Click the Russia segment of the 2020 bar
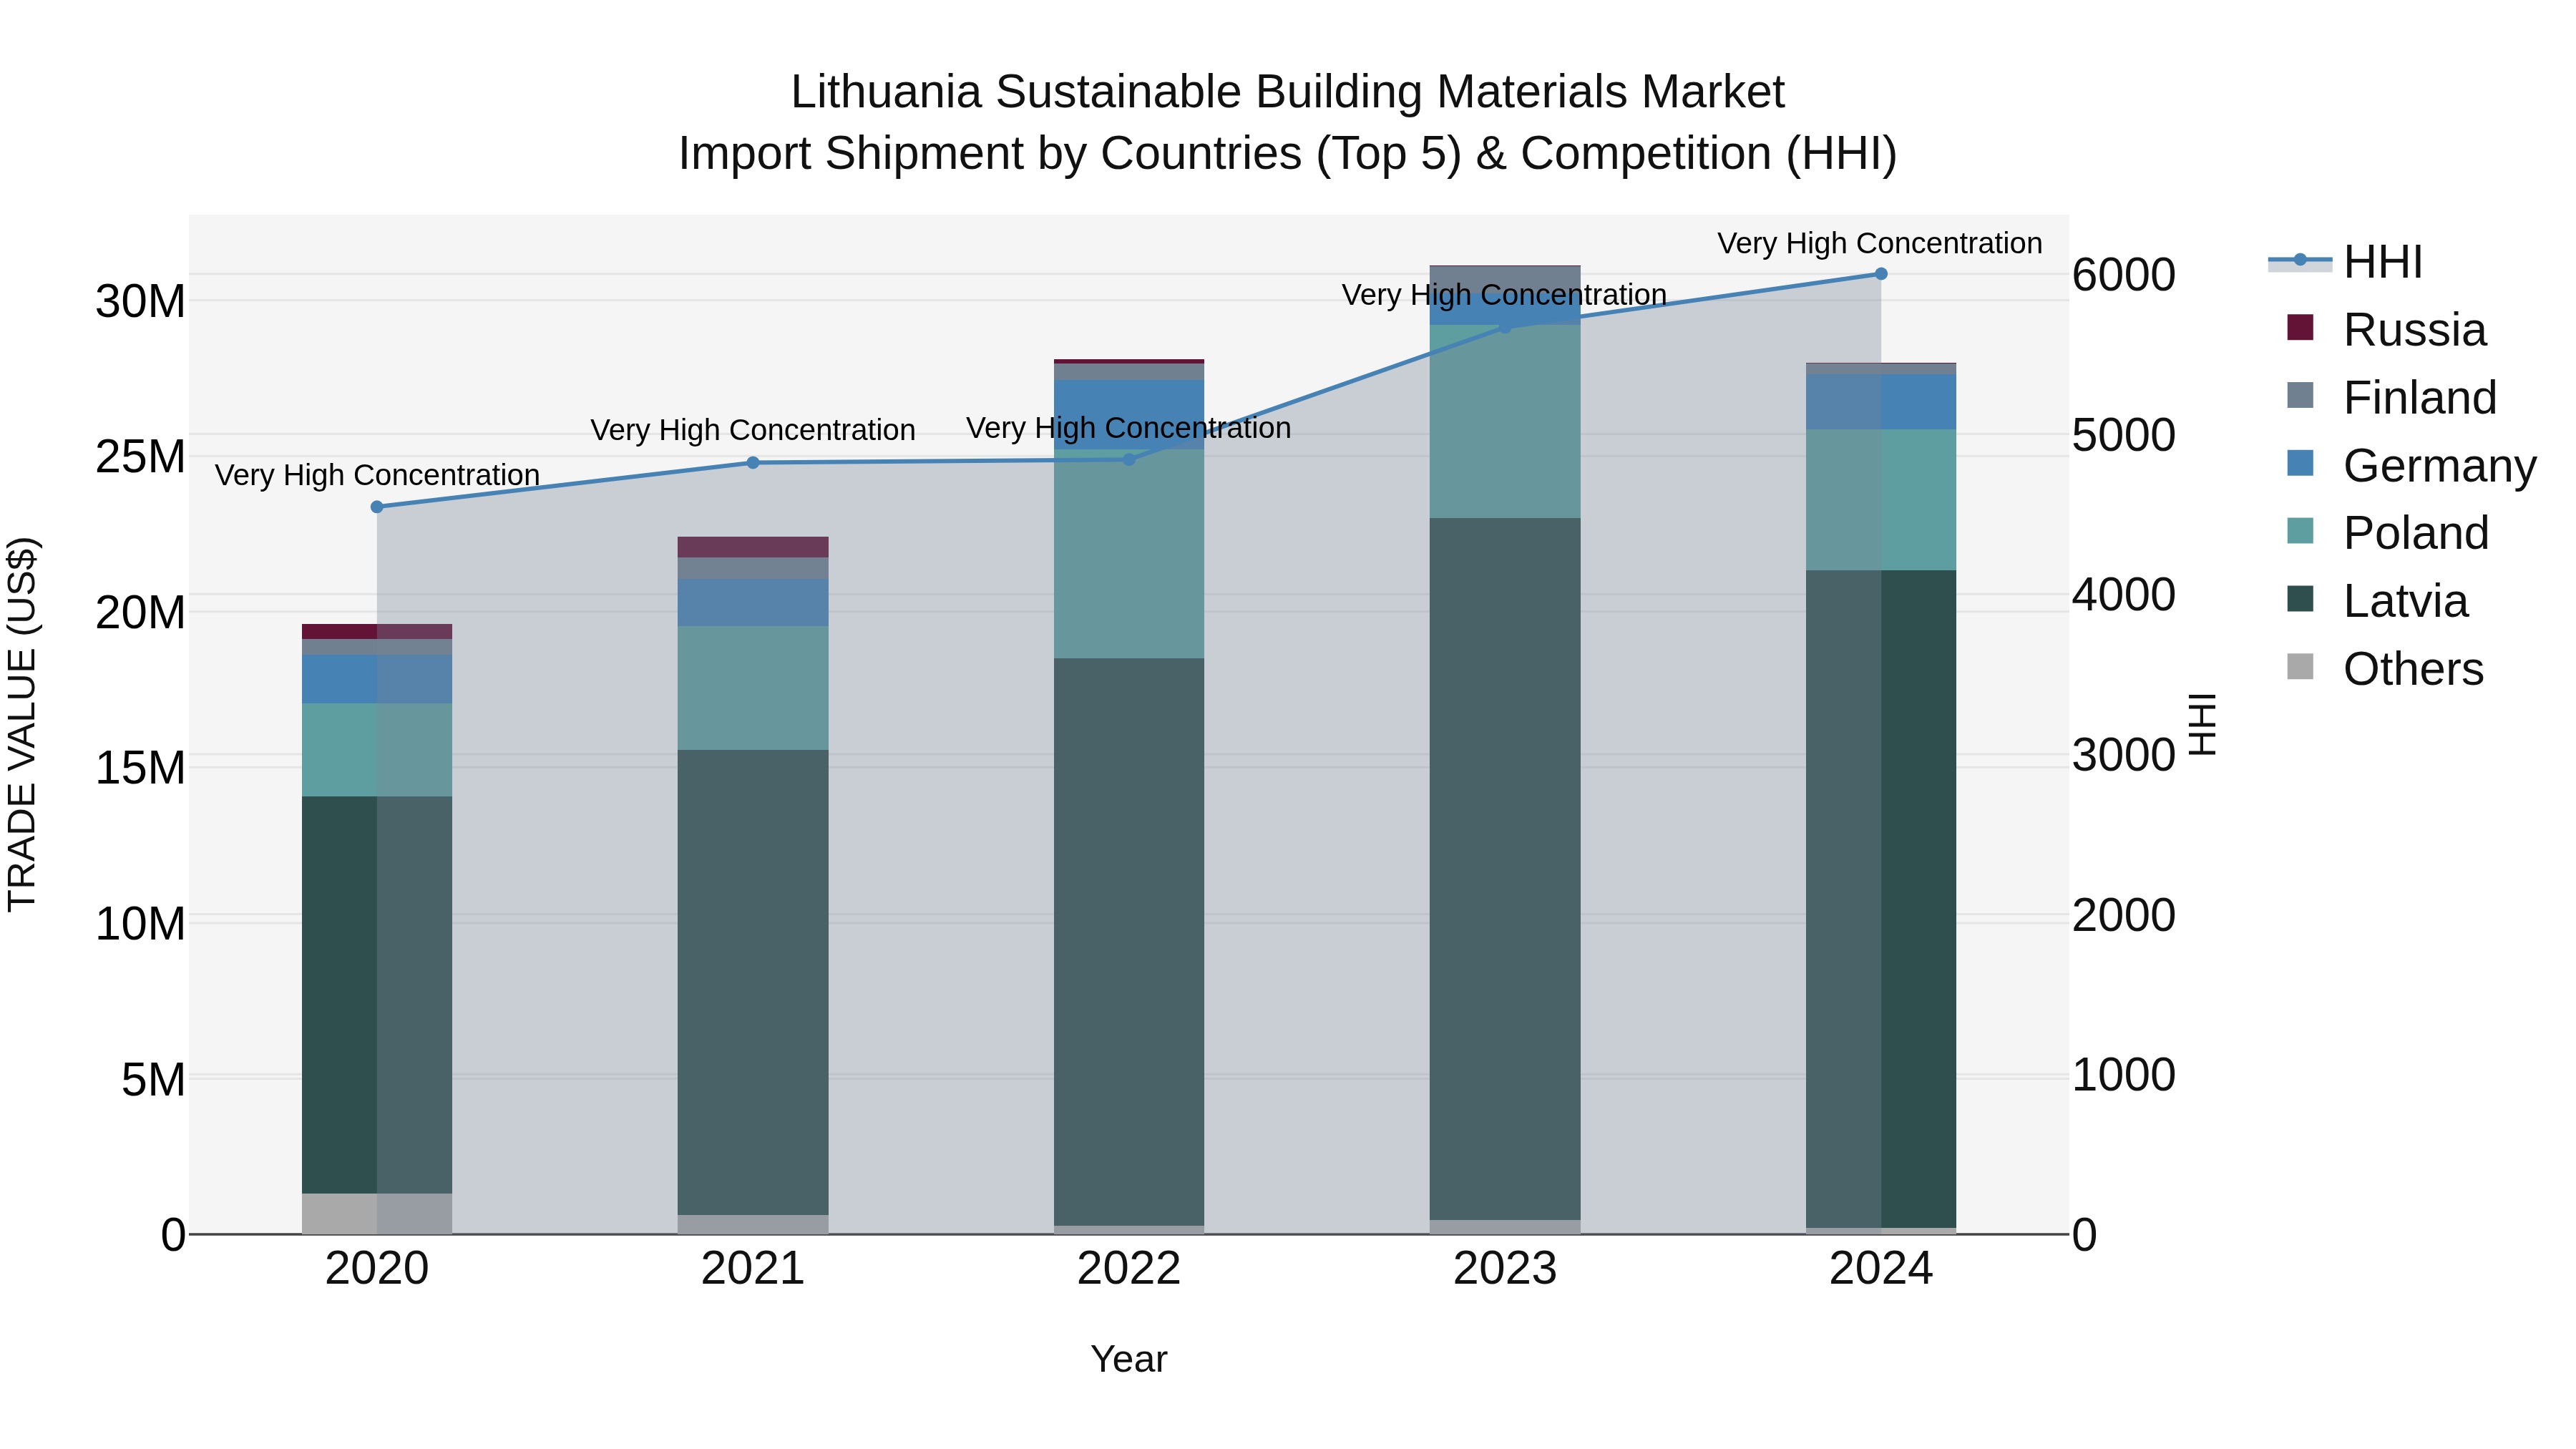Viewport: 2576px width, 1449px height. [377, 632]
